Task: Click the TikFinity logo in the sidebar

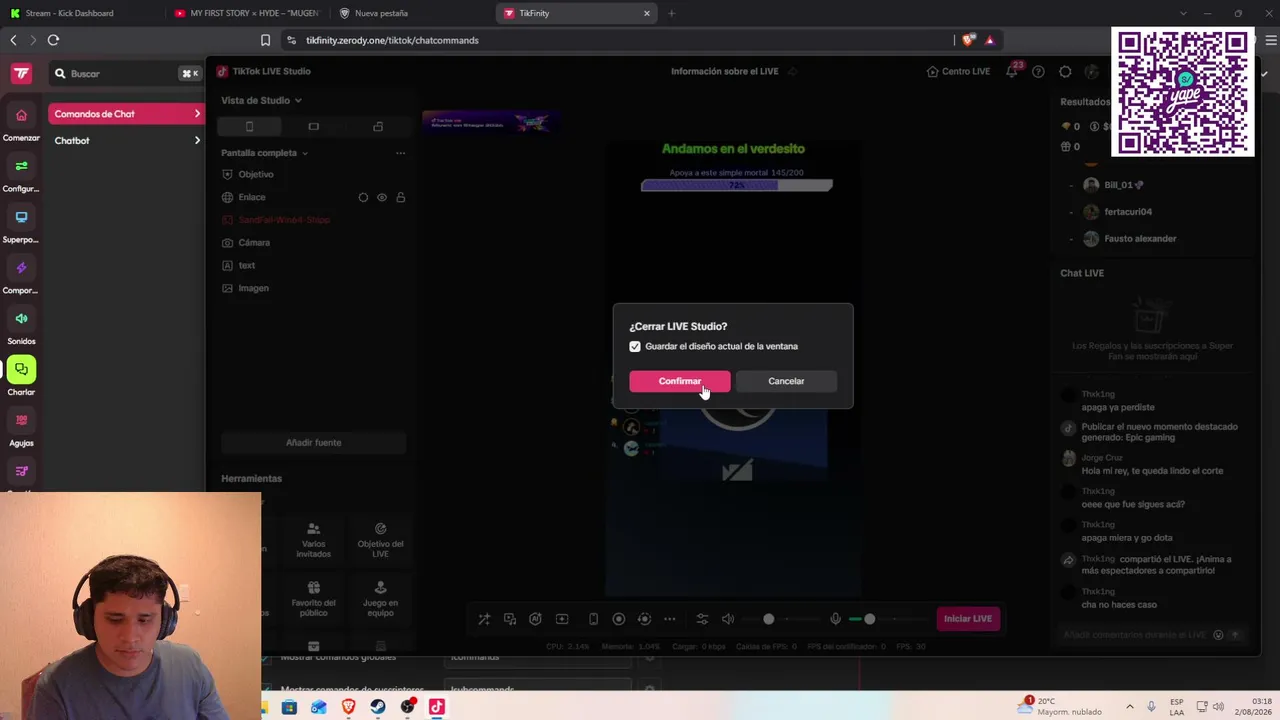Action: coord(21,73)
